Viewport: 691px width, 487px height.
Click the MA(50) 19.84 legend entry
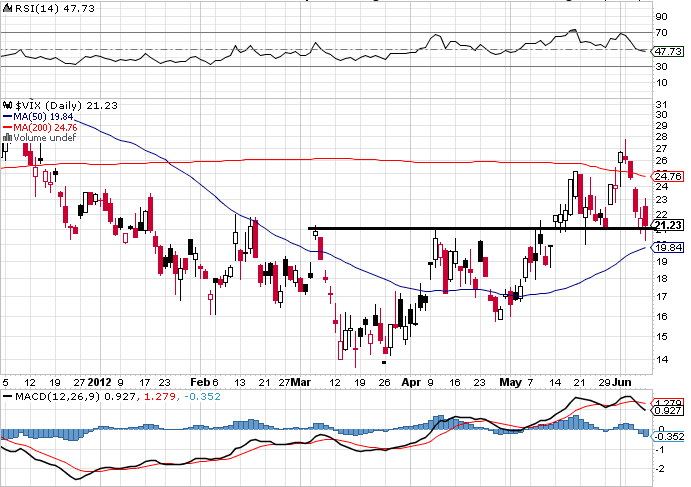pos(43,117)
